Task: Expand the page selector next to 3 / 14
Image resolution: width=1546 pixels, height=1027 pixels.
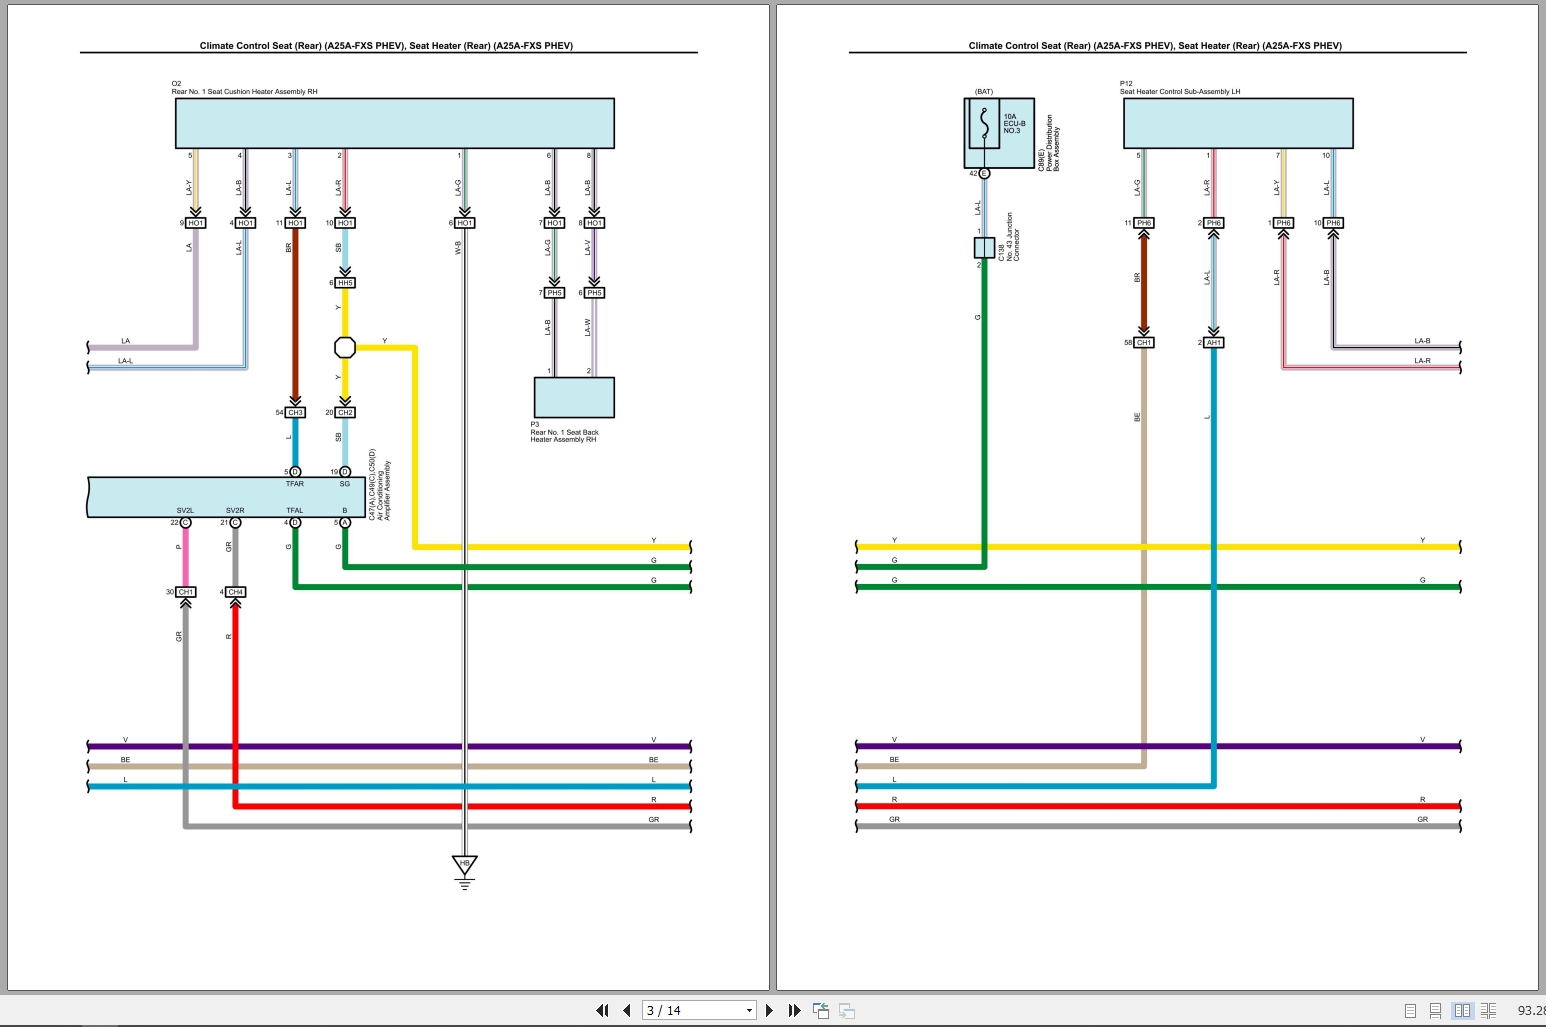Action: (x=748, y=1010)
